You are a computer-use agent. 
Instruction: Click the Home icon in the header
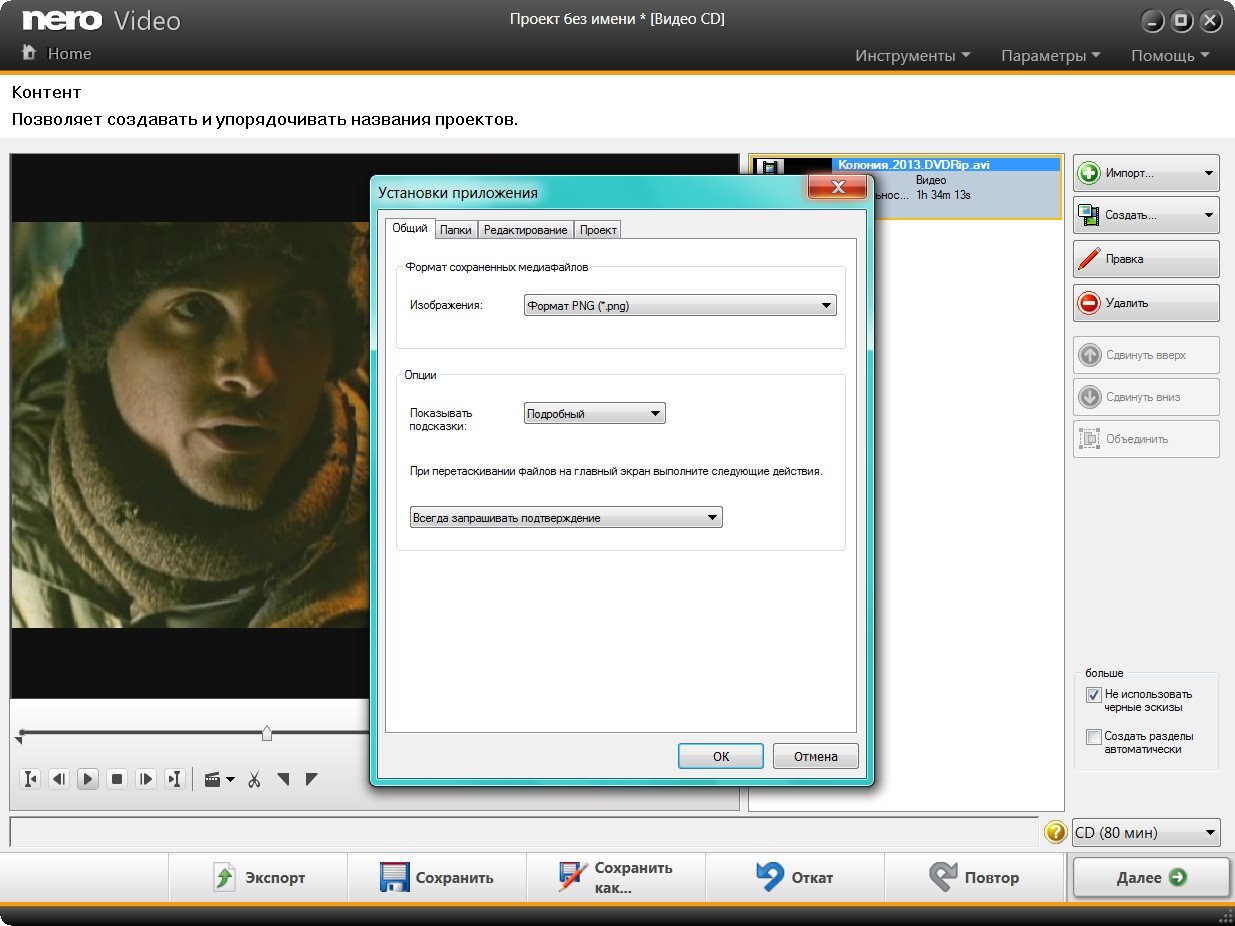point(30,53)
